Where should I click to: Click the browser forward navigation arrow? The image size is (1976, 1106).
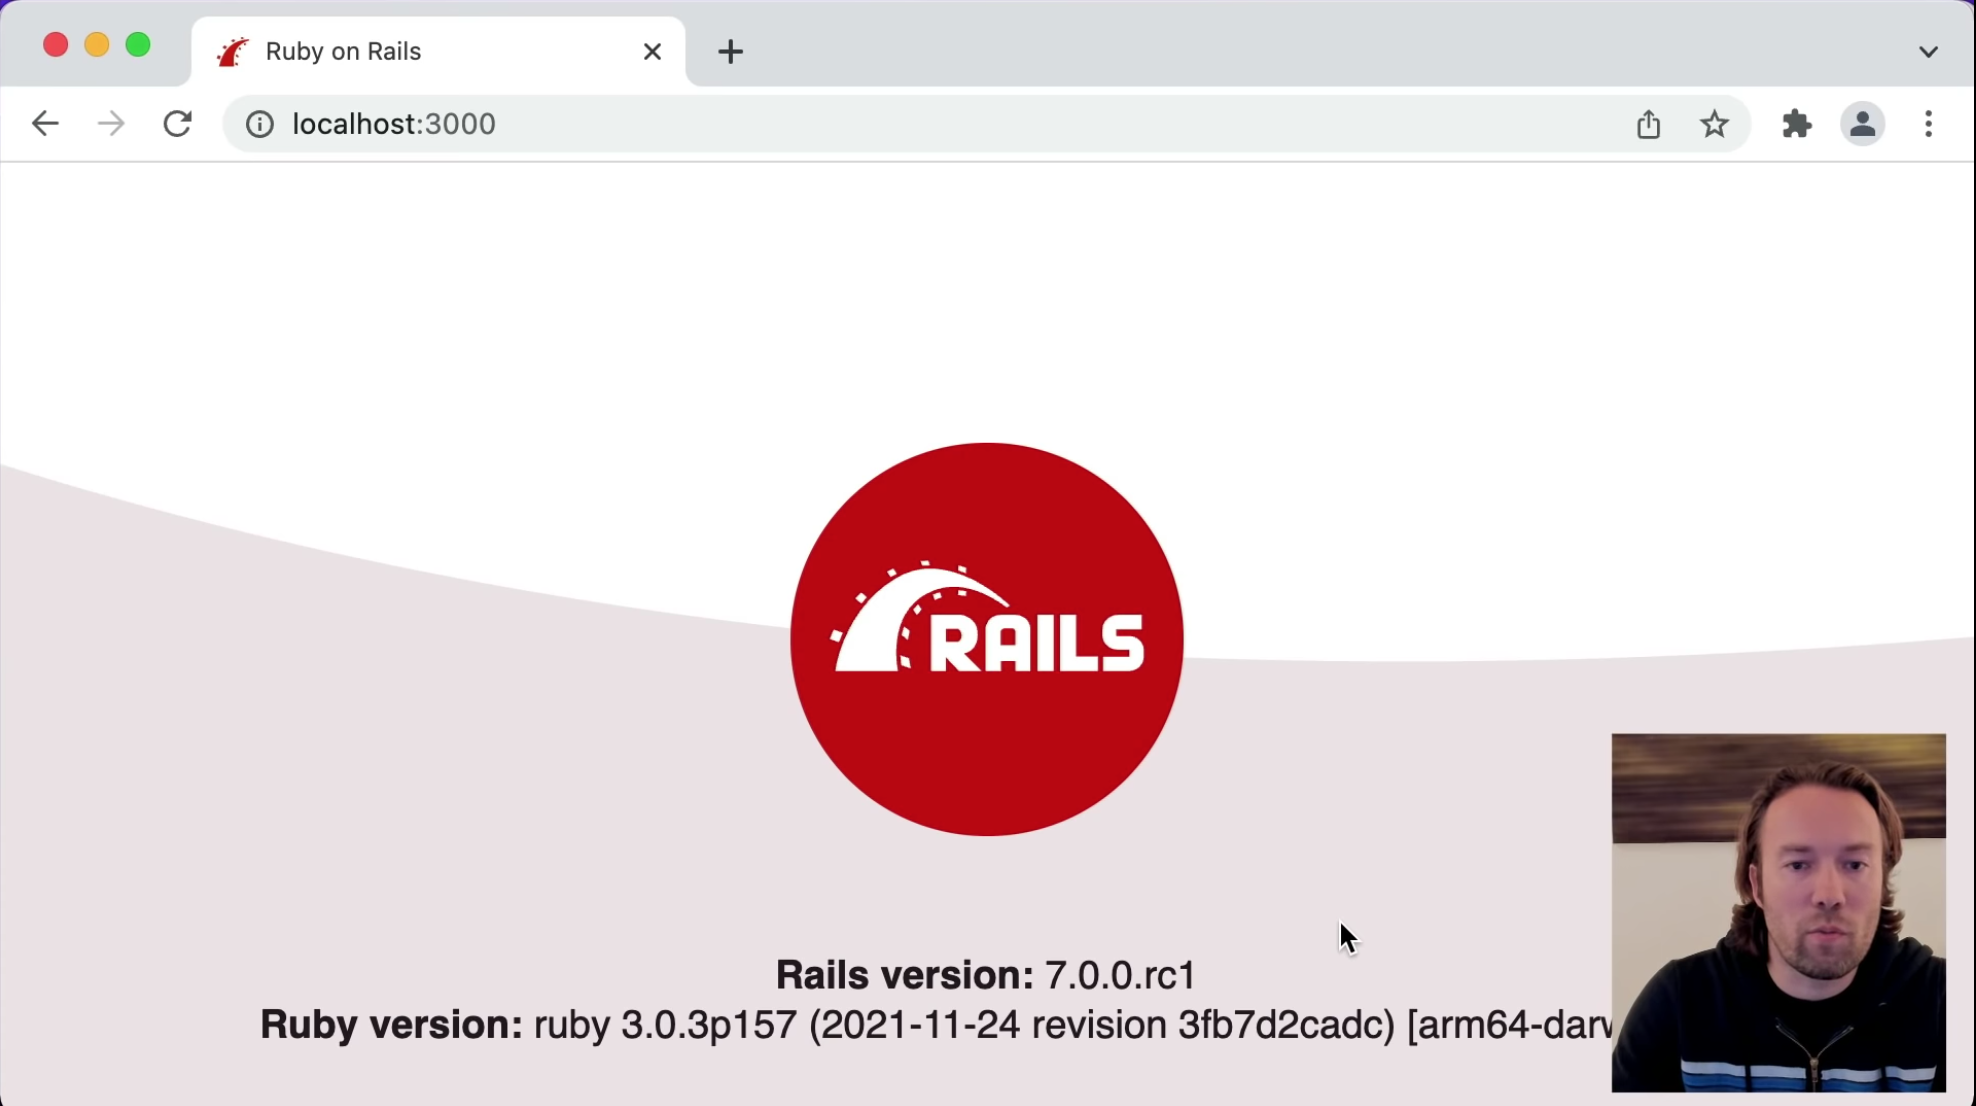pyautogui.click(x=110, y=123)
